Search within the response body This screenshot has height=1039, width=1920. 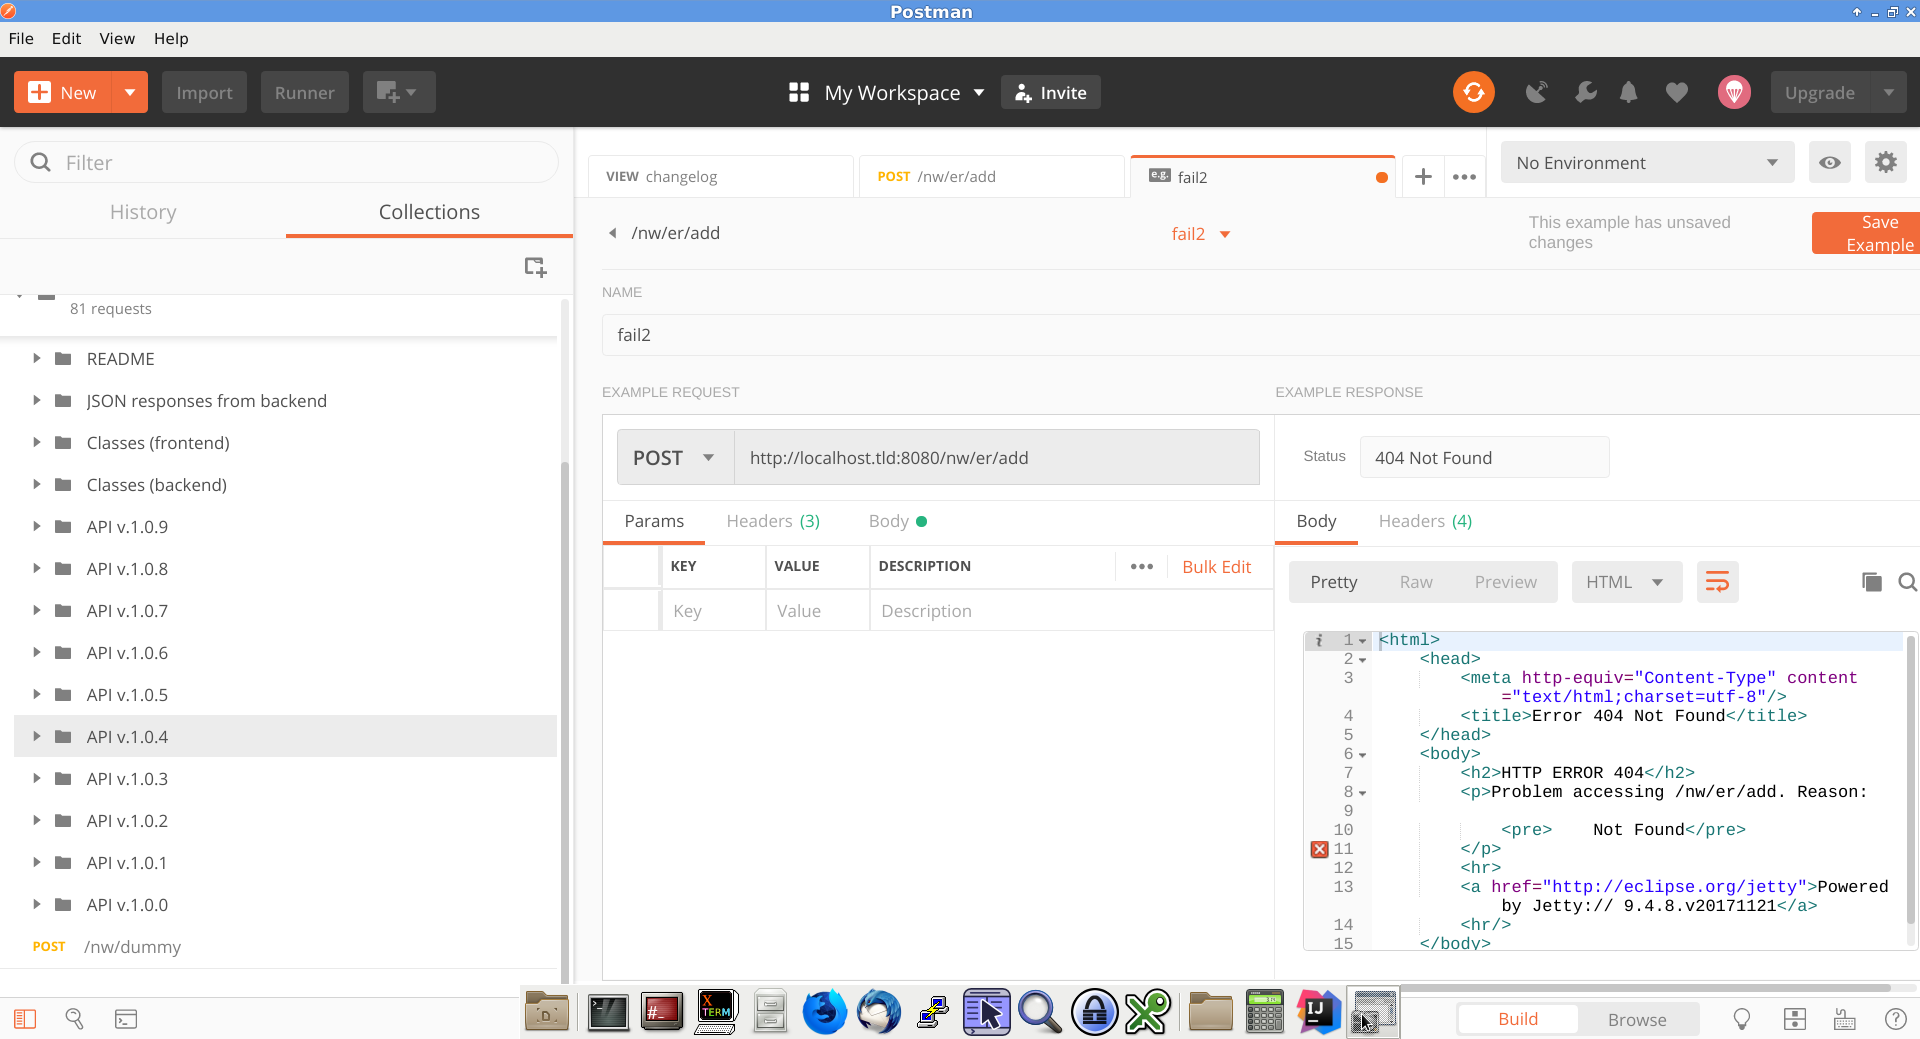click(x=1908, y=582)
